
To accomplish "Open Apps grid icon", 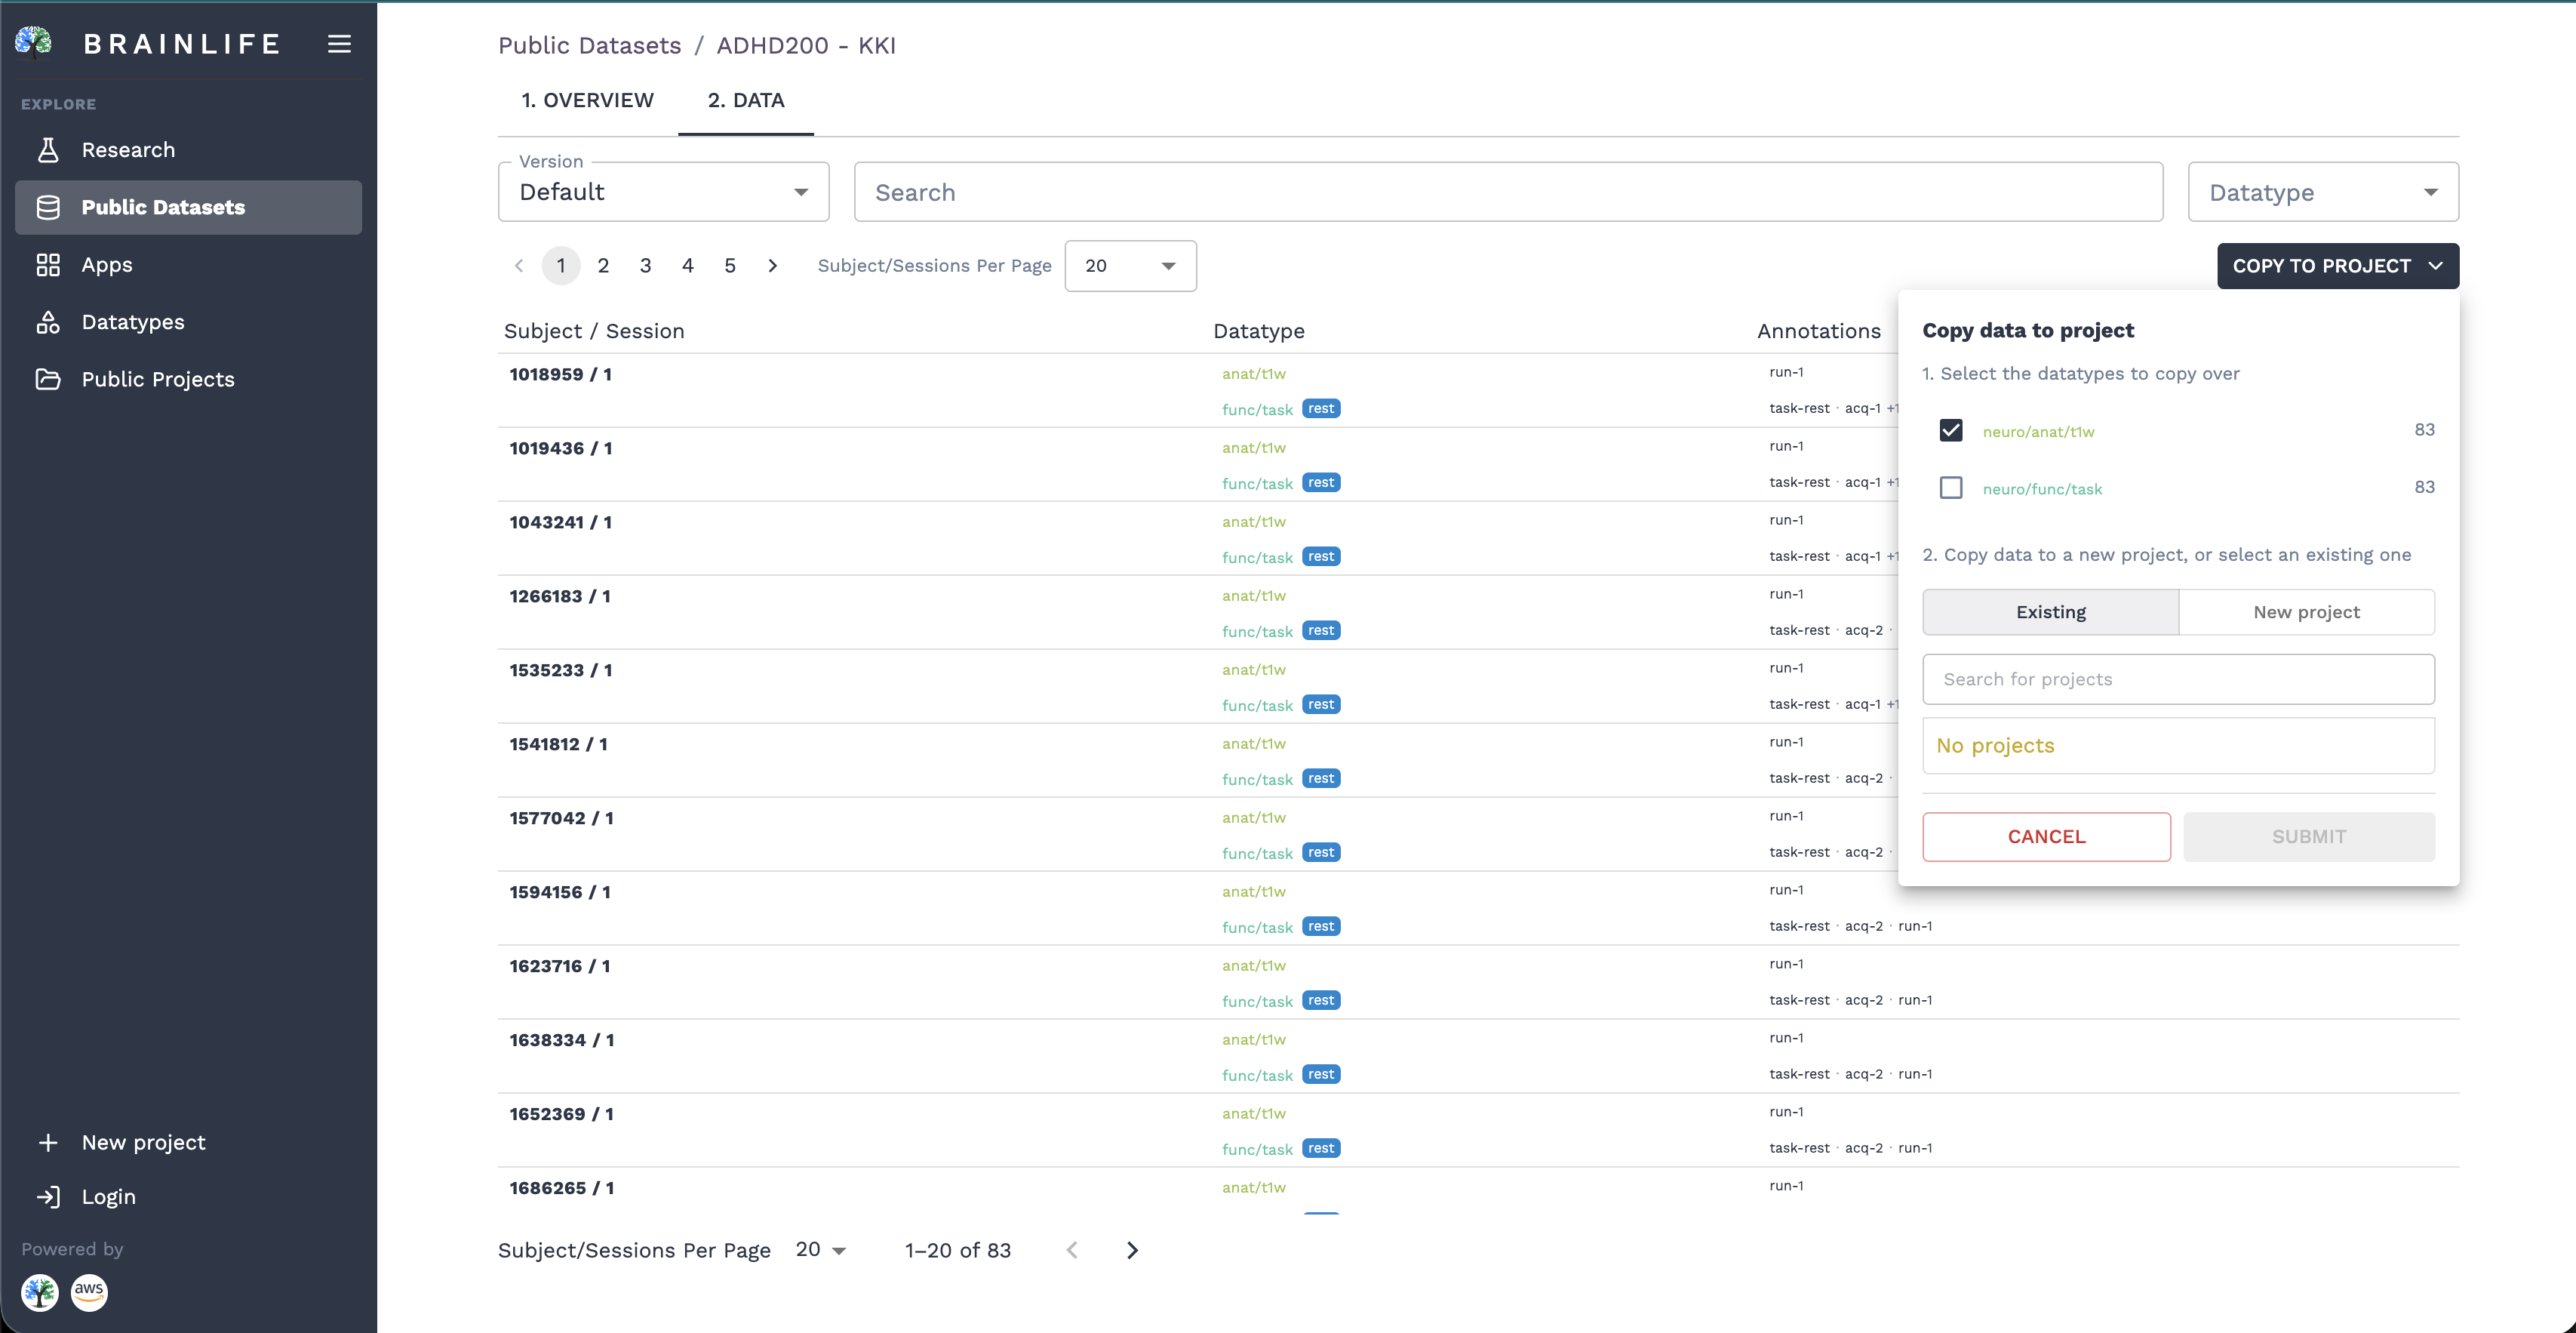I will [x=48, y=265].
